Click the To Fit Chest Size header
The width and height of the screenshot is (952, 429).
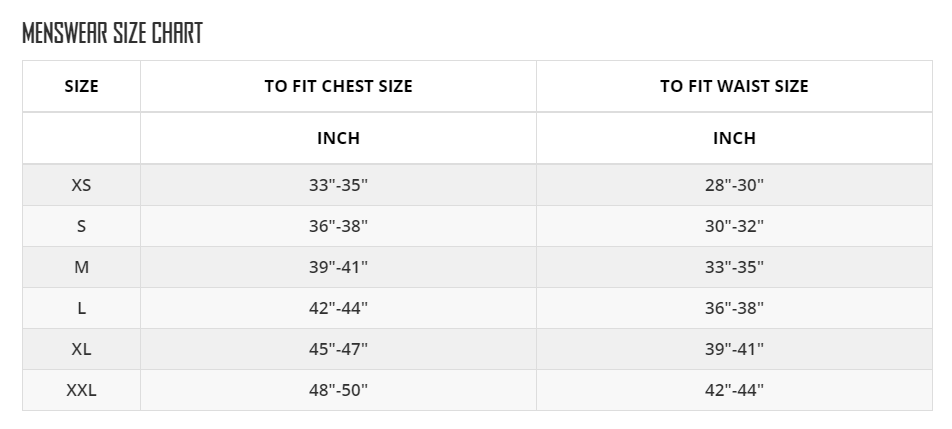[338, 86]
